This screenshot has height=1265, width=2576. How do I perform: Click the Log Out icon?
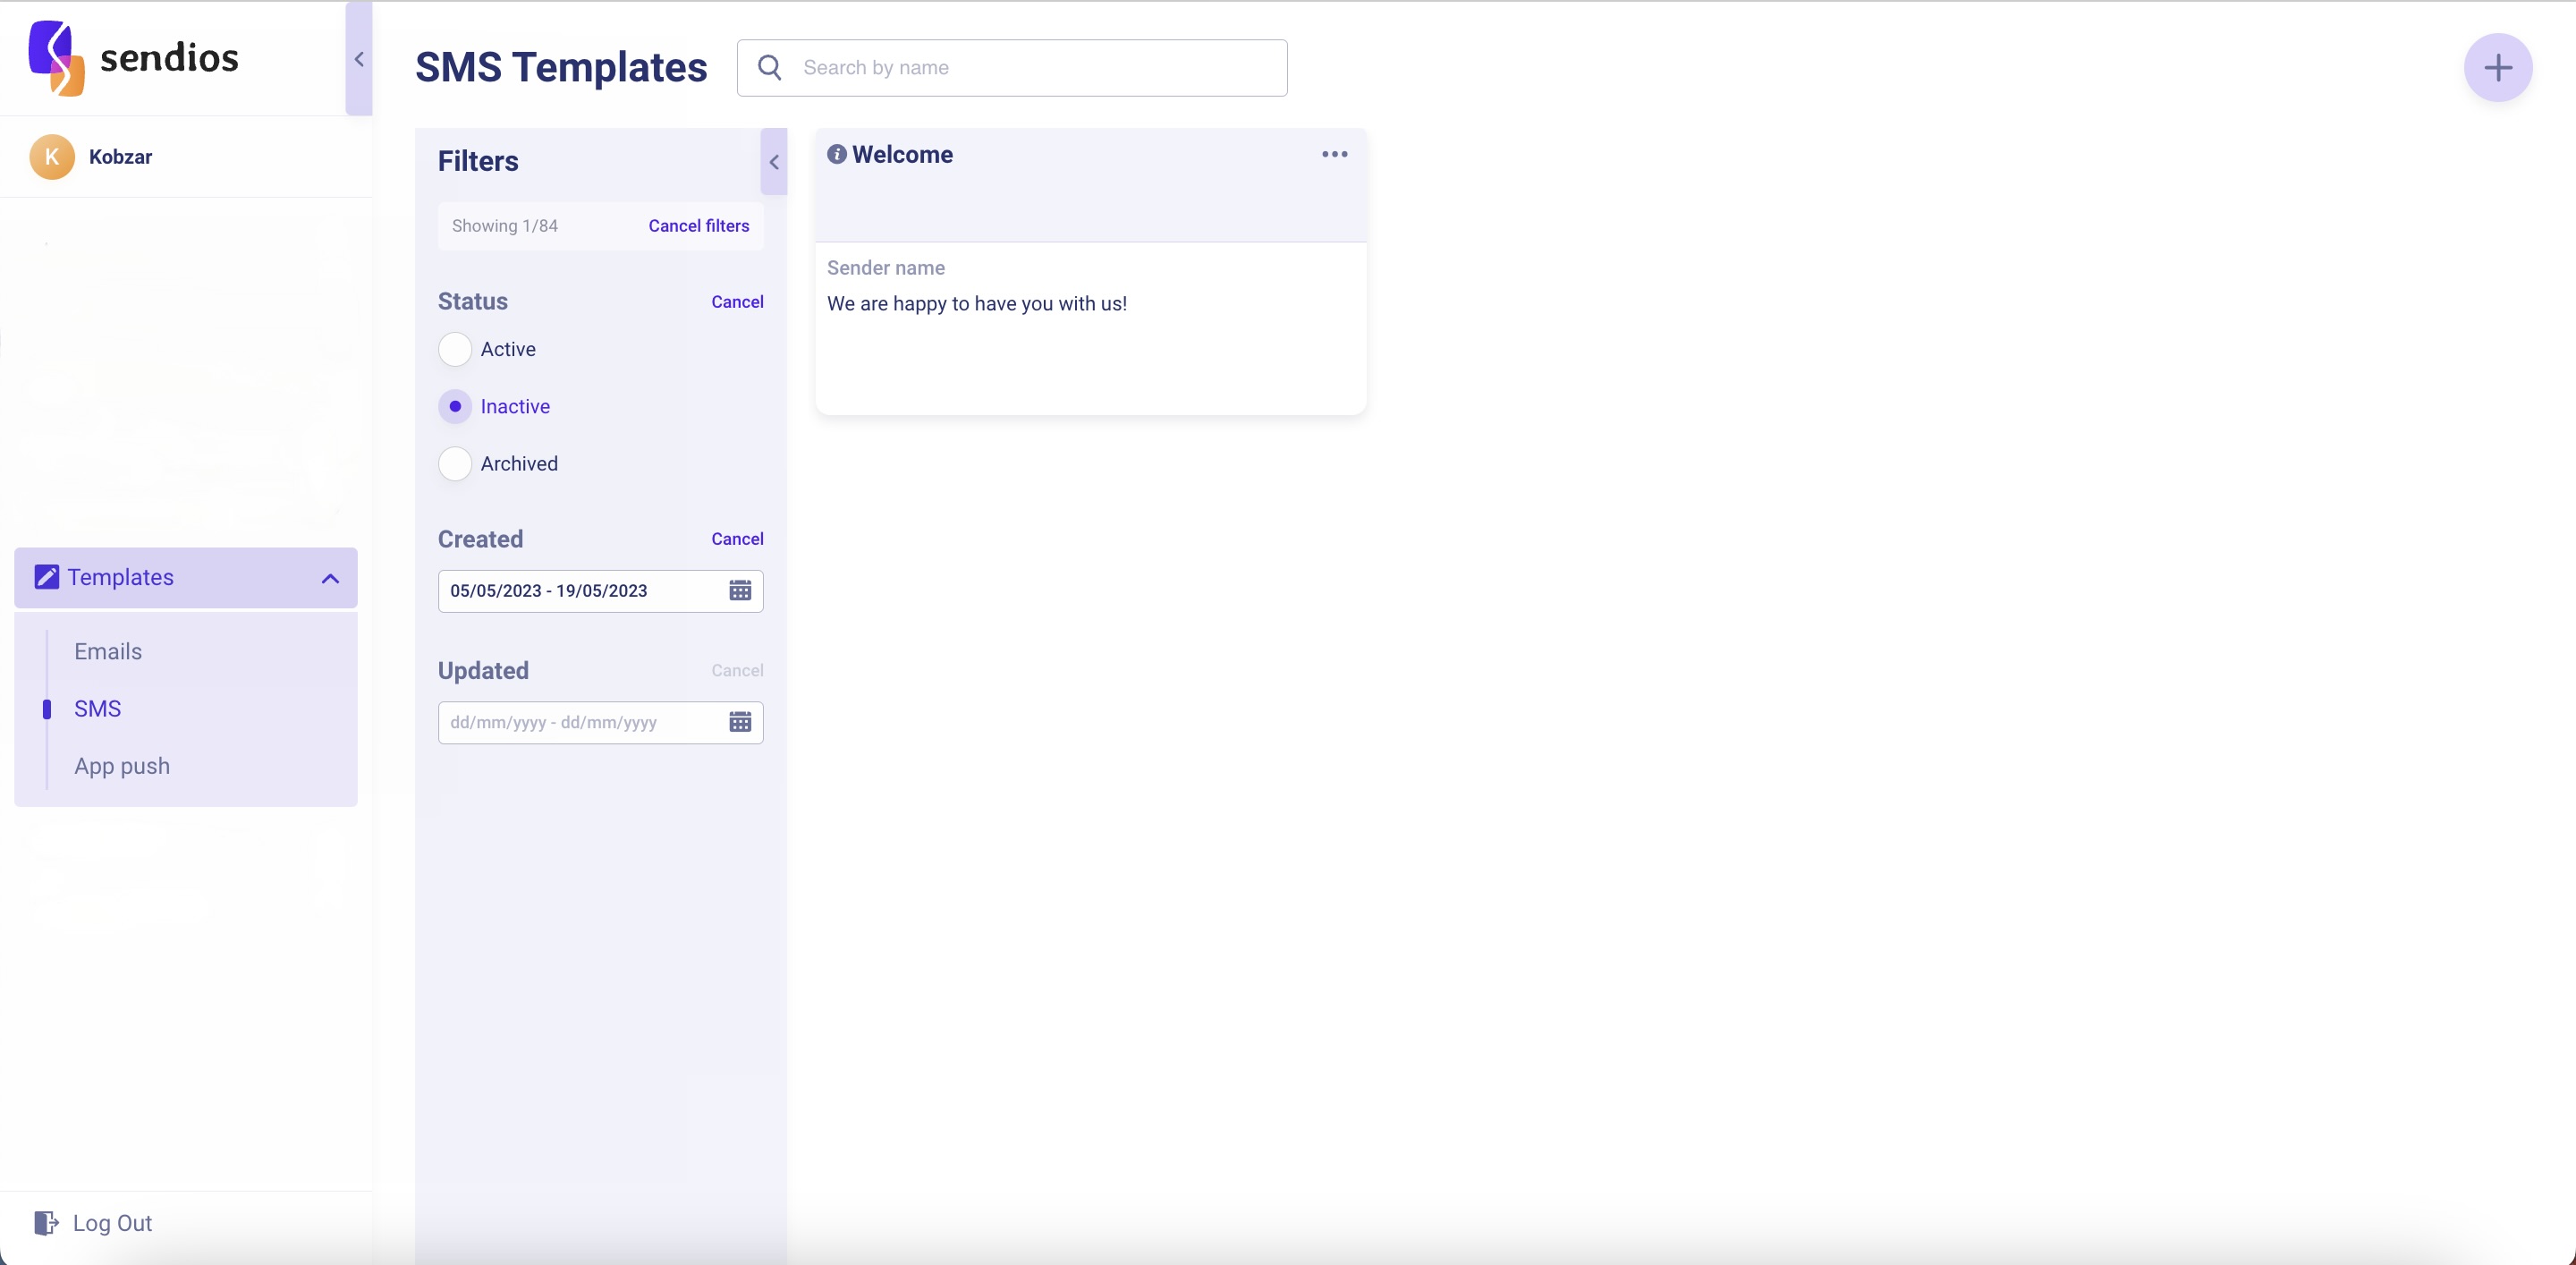pos(45,1222)
